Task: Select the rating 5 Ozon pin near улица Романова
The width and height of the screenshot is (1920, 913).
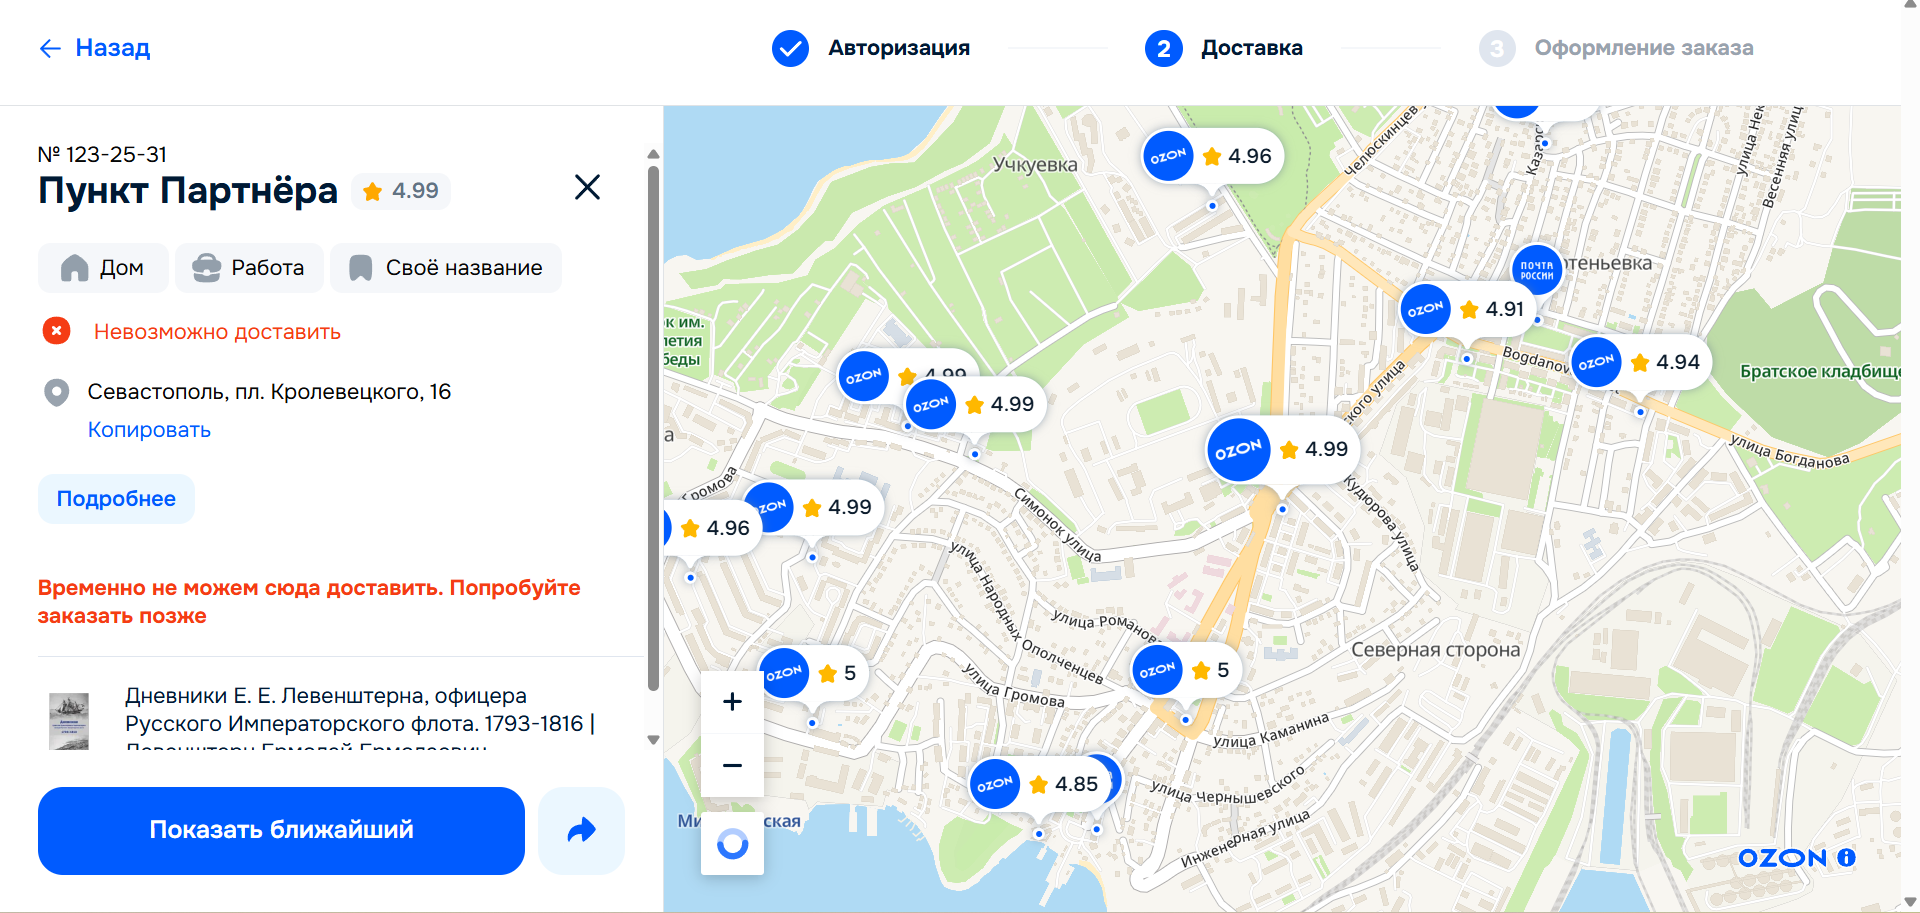Action: (1185, 671)
